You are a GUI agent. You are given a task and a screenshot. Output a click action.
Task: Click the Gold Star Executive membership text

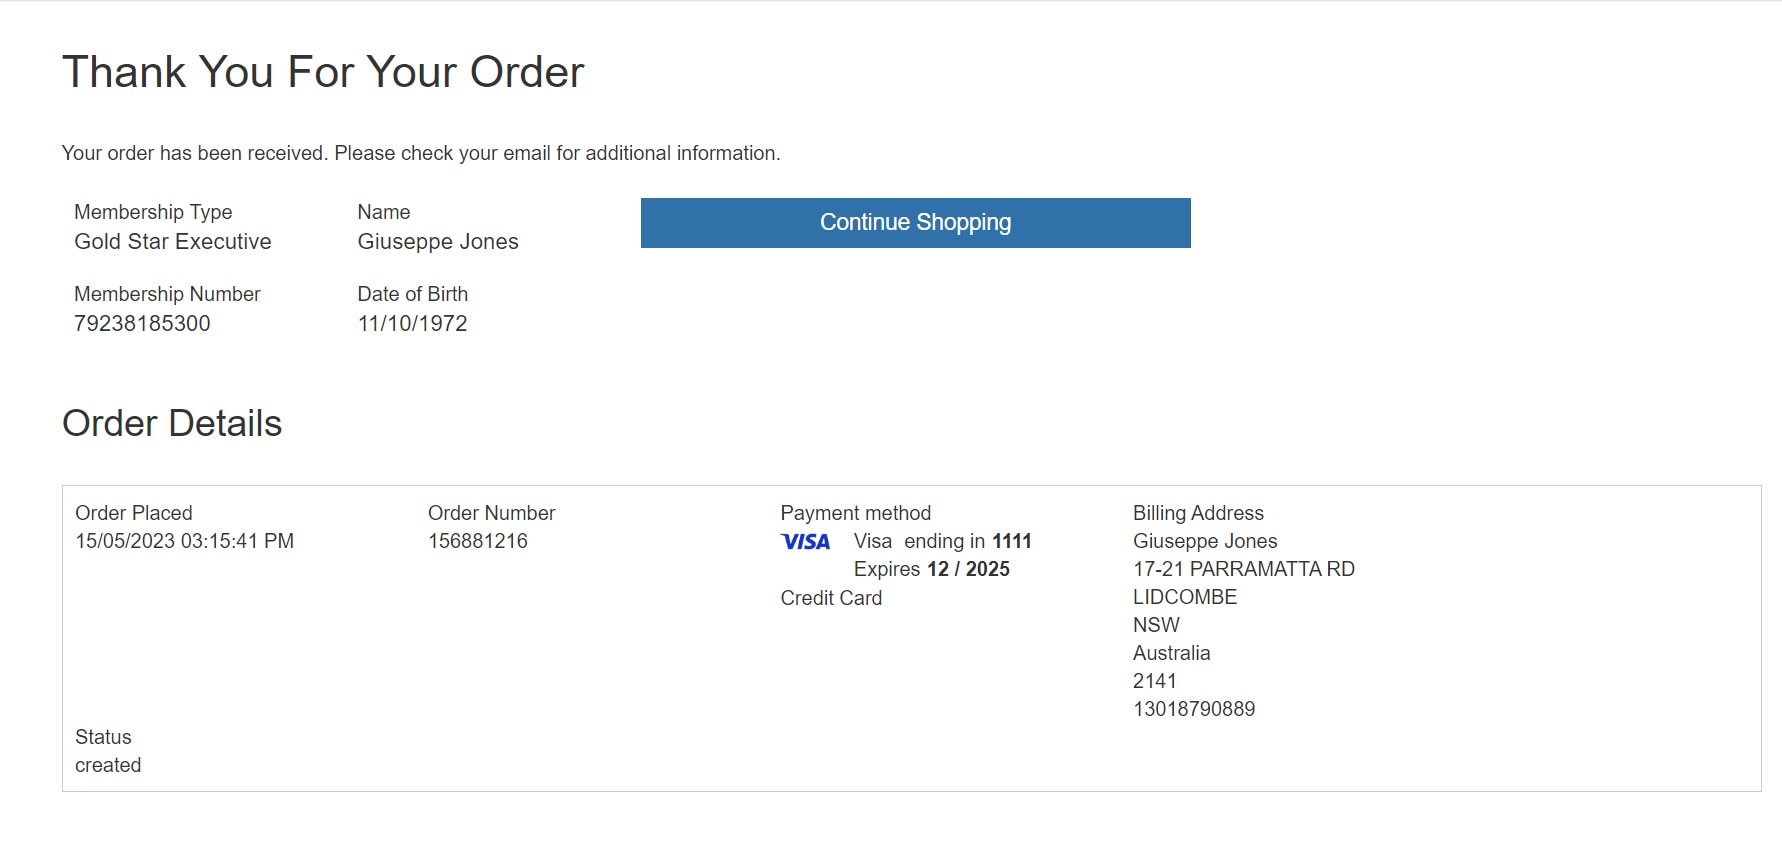coord(173,241)
